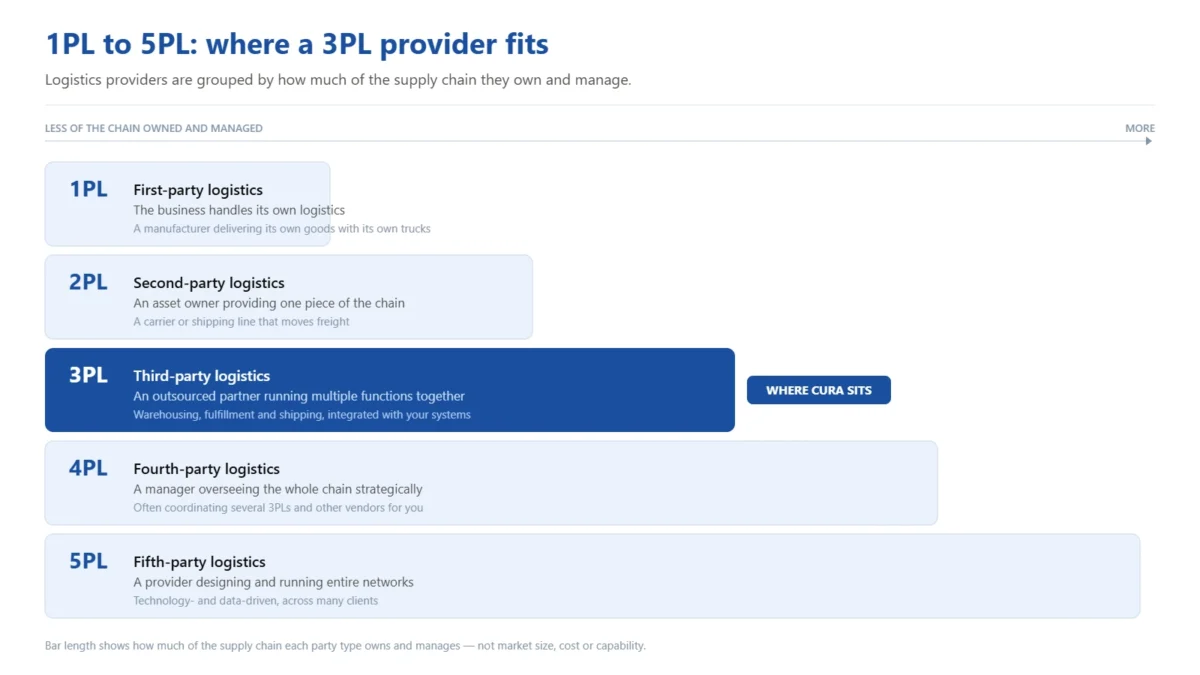Select the "Third-party logistics" title

pyautogui.click(x=202, y=376)
